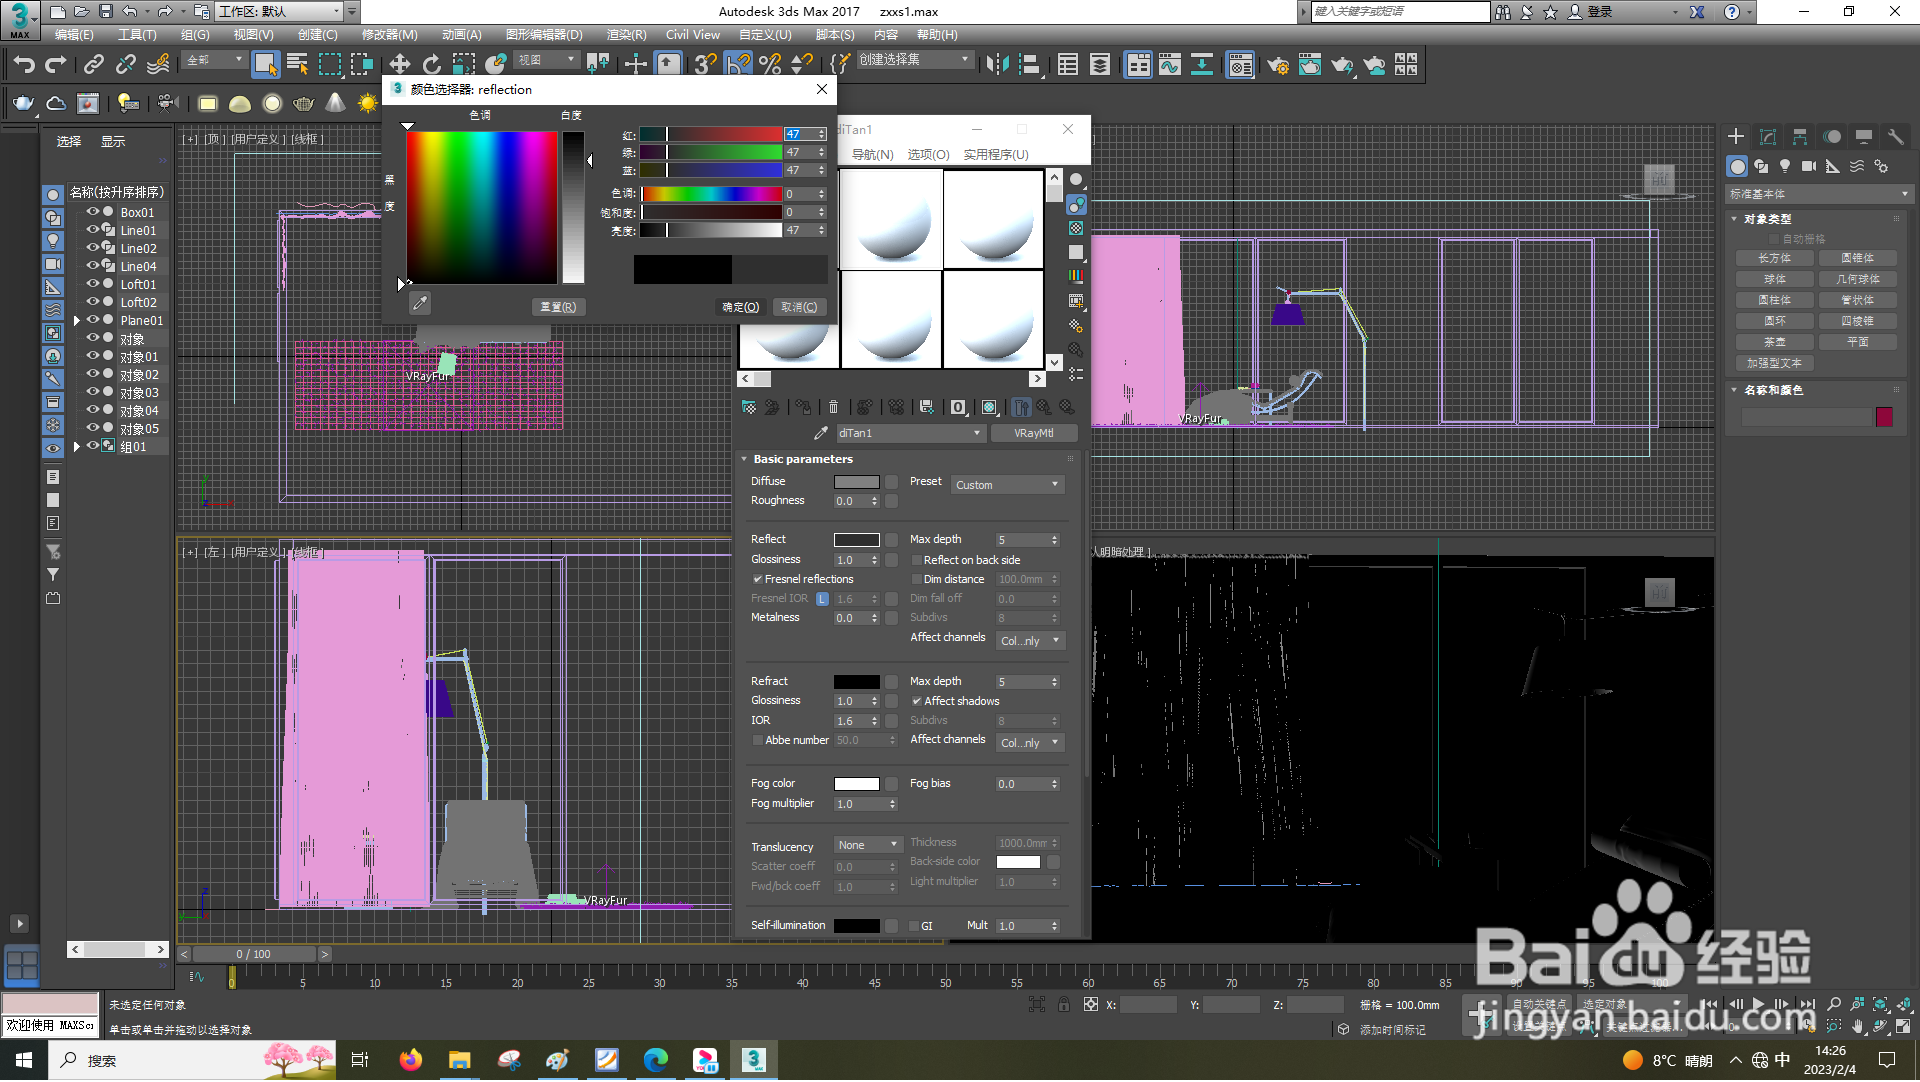This screenshot has width=1920, height=1082.
Task: Expand the 组01 tree item
Action: pyautogui.click(x=76, y=447)
